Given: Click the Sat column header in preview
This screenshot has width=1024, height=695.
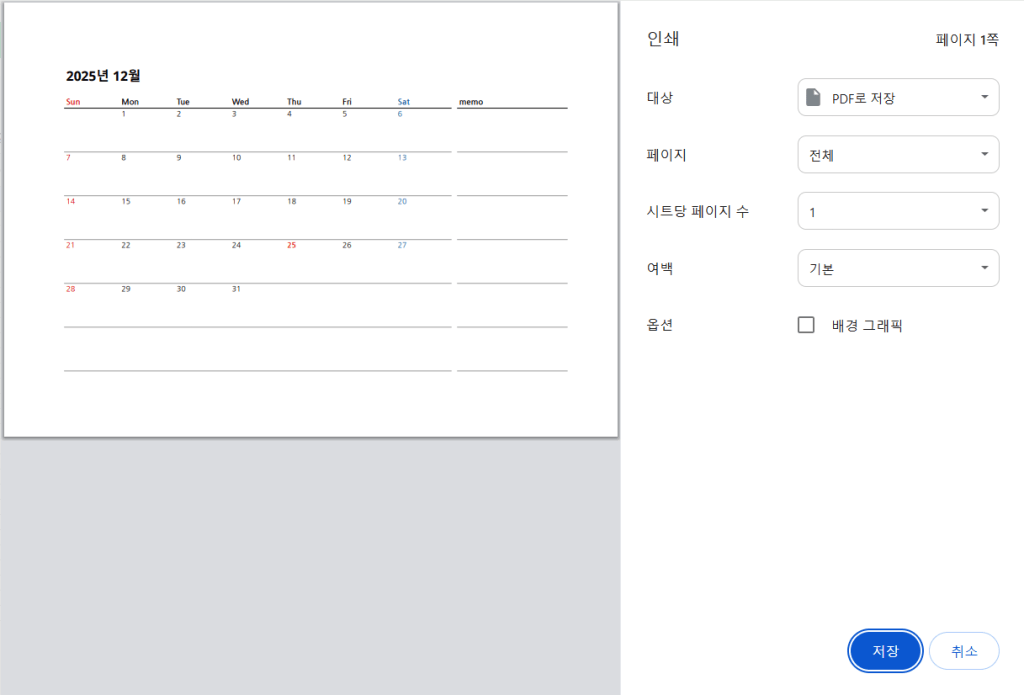Looking at the screenshot, I should coord(403,102).
